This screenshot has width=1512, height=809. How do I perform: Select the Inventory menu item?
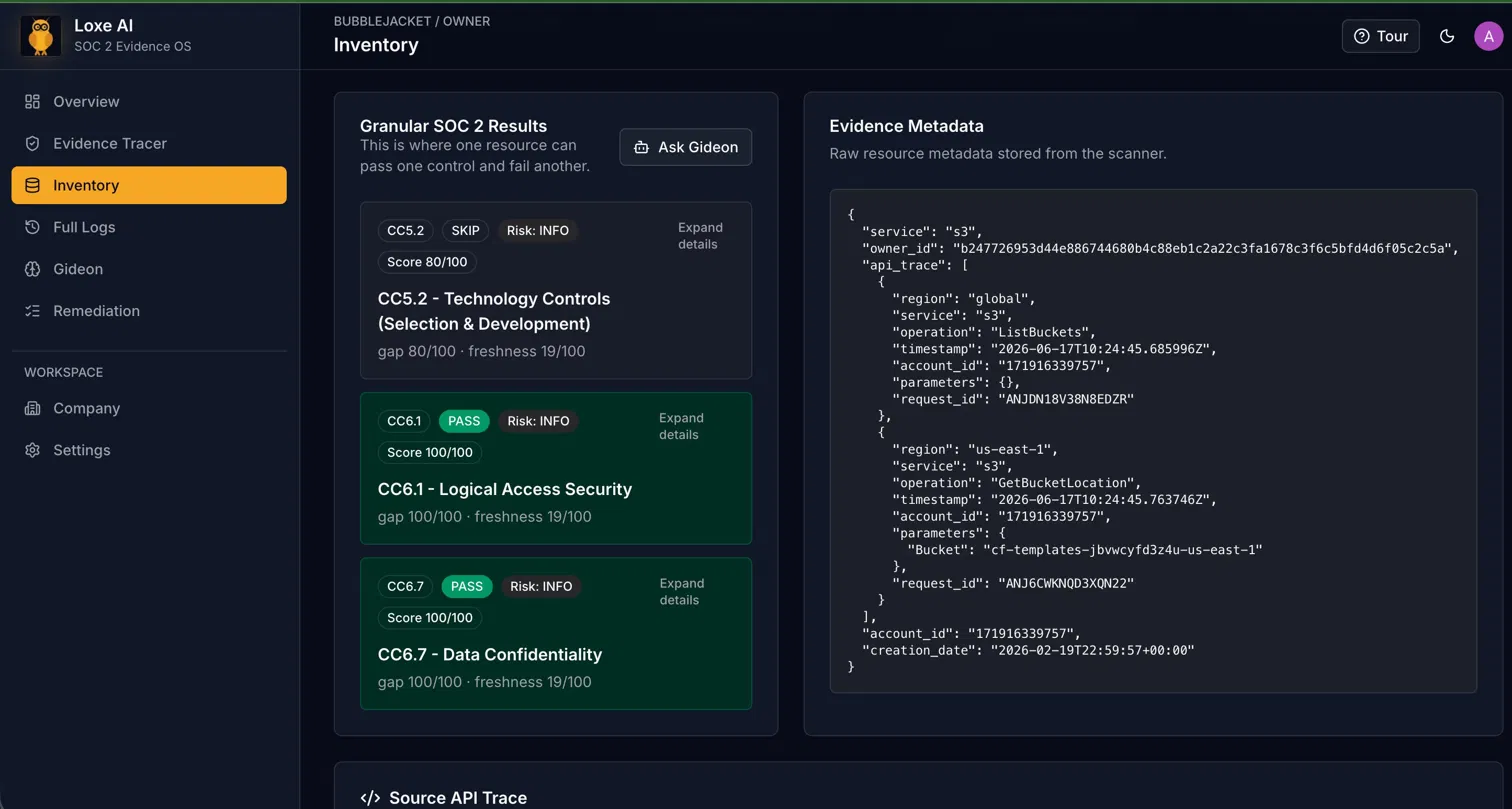[x=149, y=185]
